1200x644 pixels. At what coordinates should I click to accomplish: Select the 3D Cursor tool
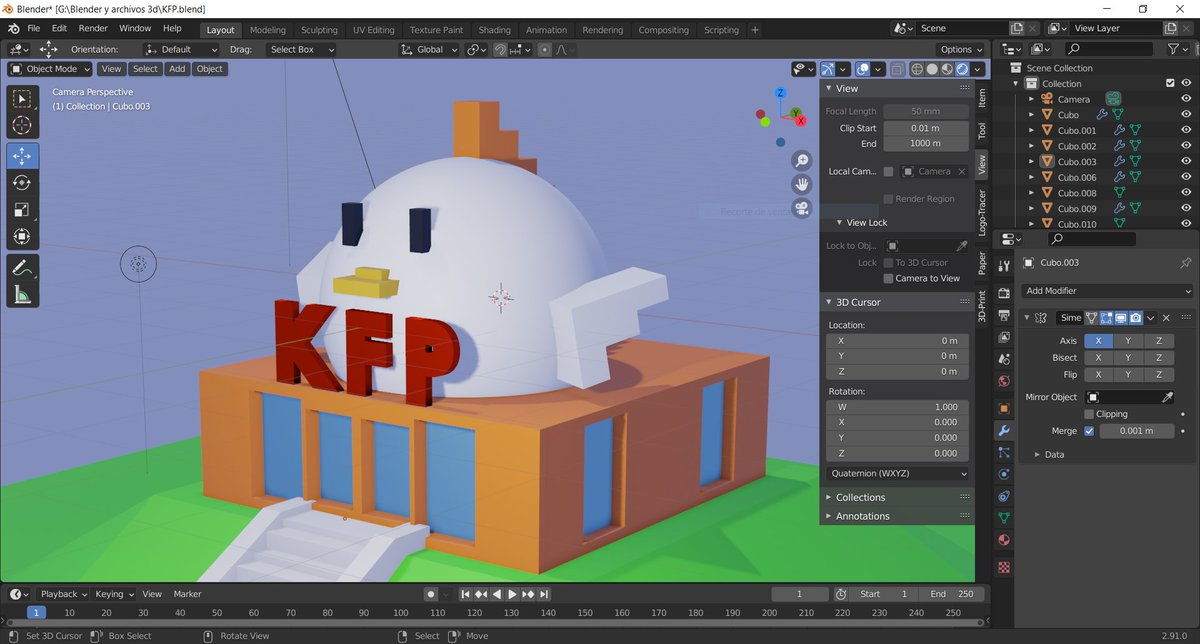(x=23, y=125)
